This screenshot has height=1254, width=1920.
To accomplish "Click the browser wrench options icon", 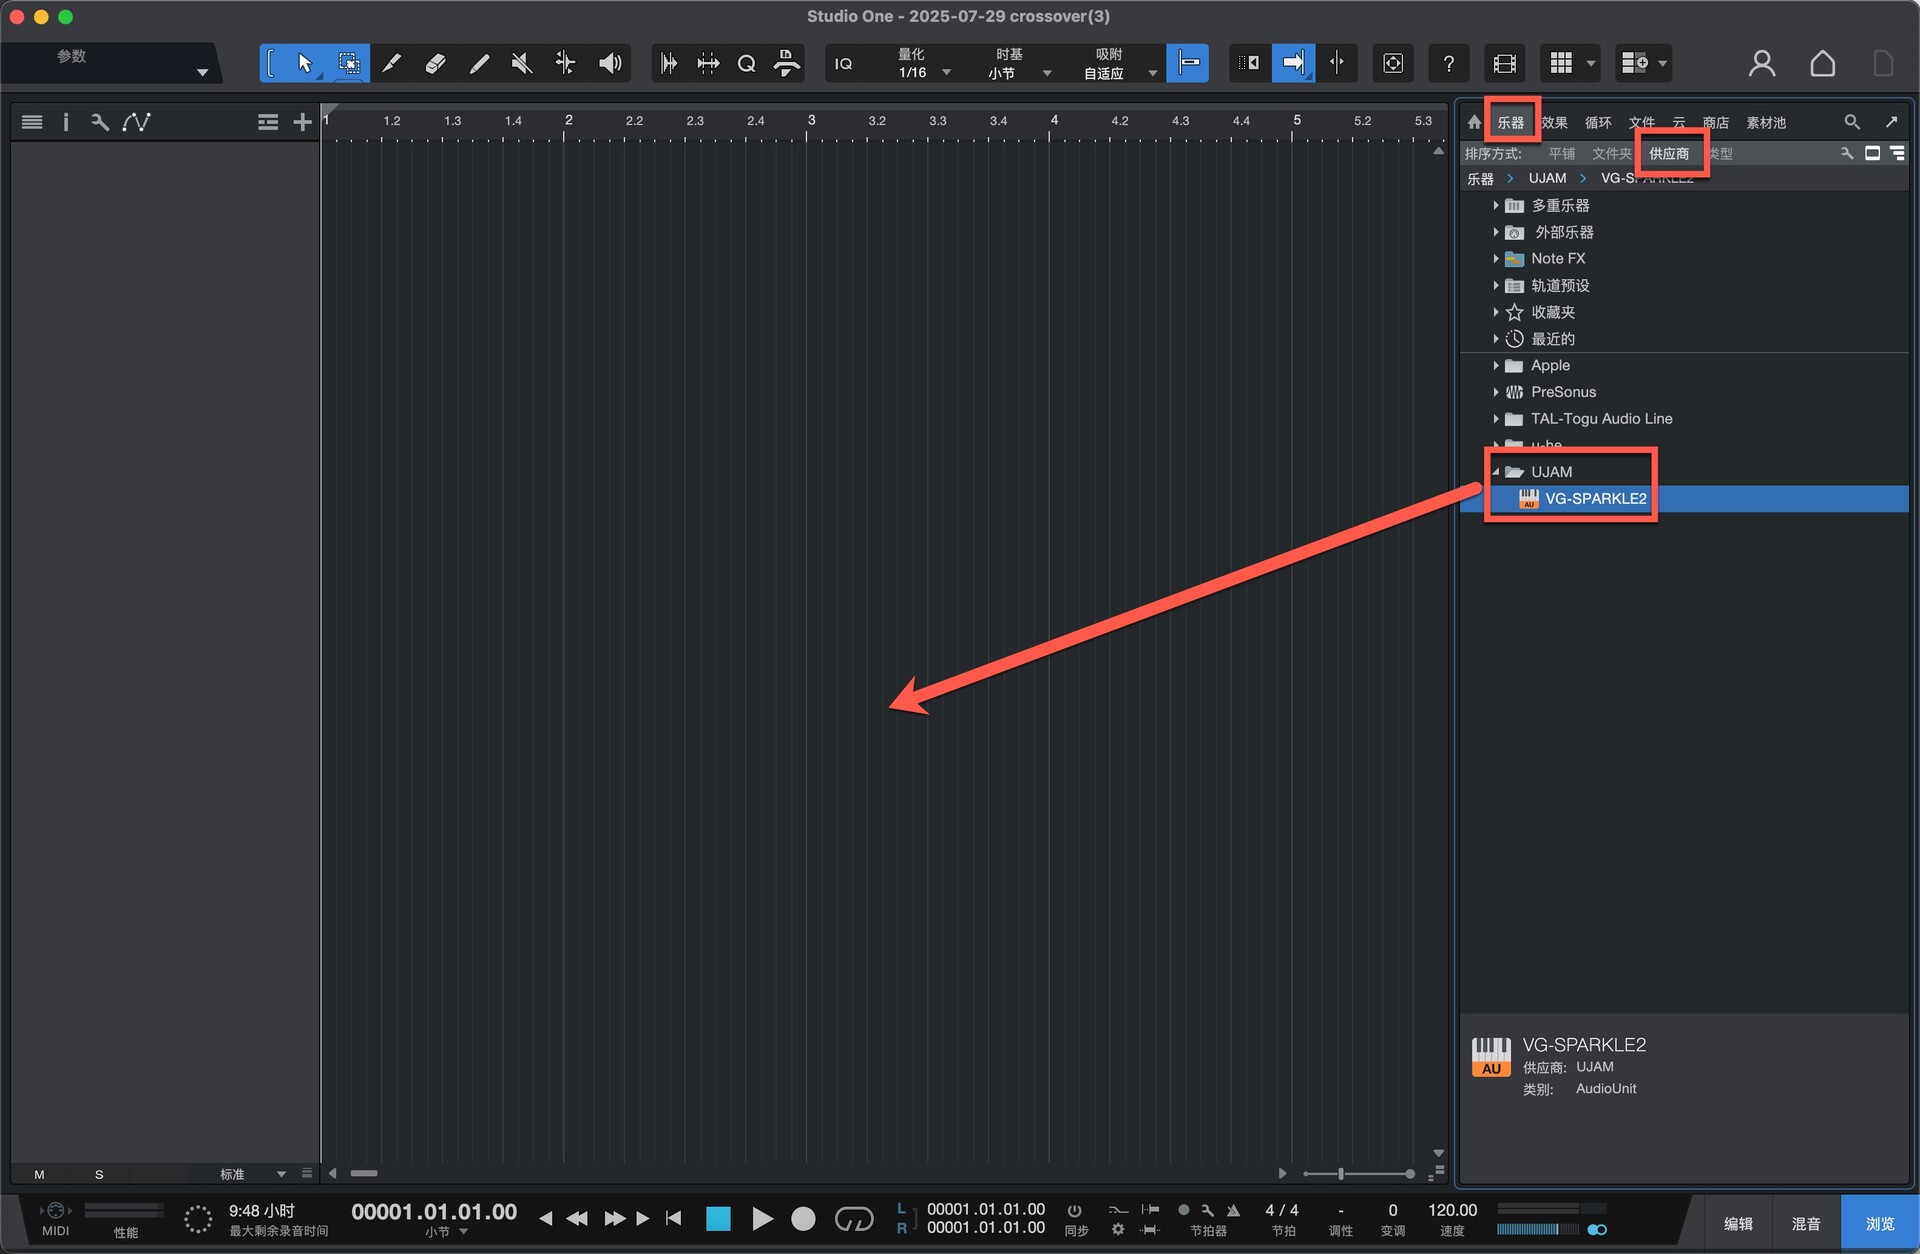I will point(1847,153).
